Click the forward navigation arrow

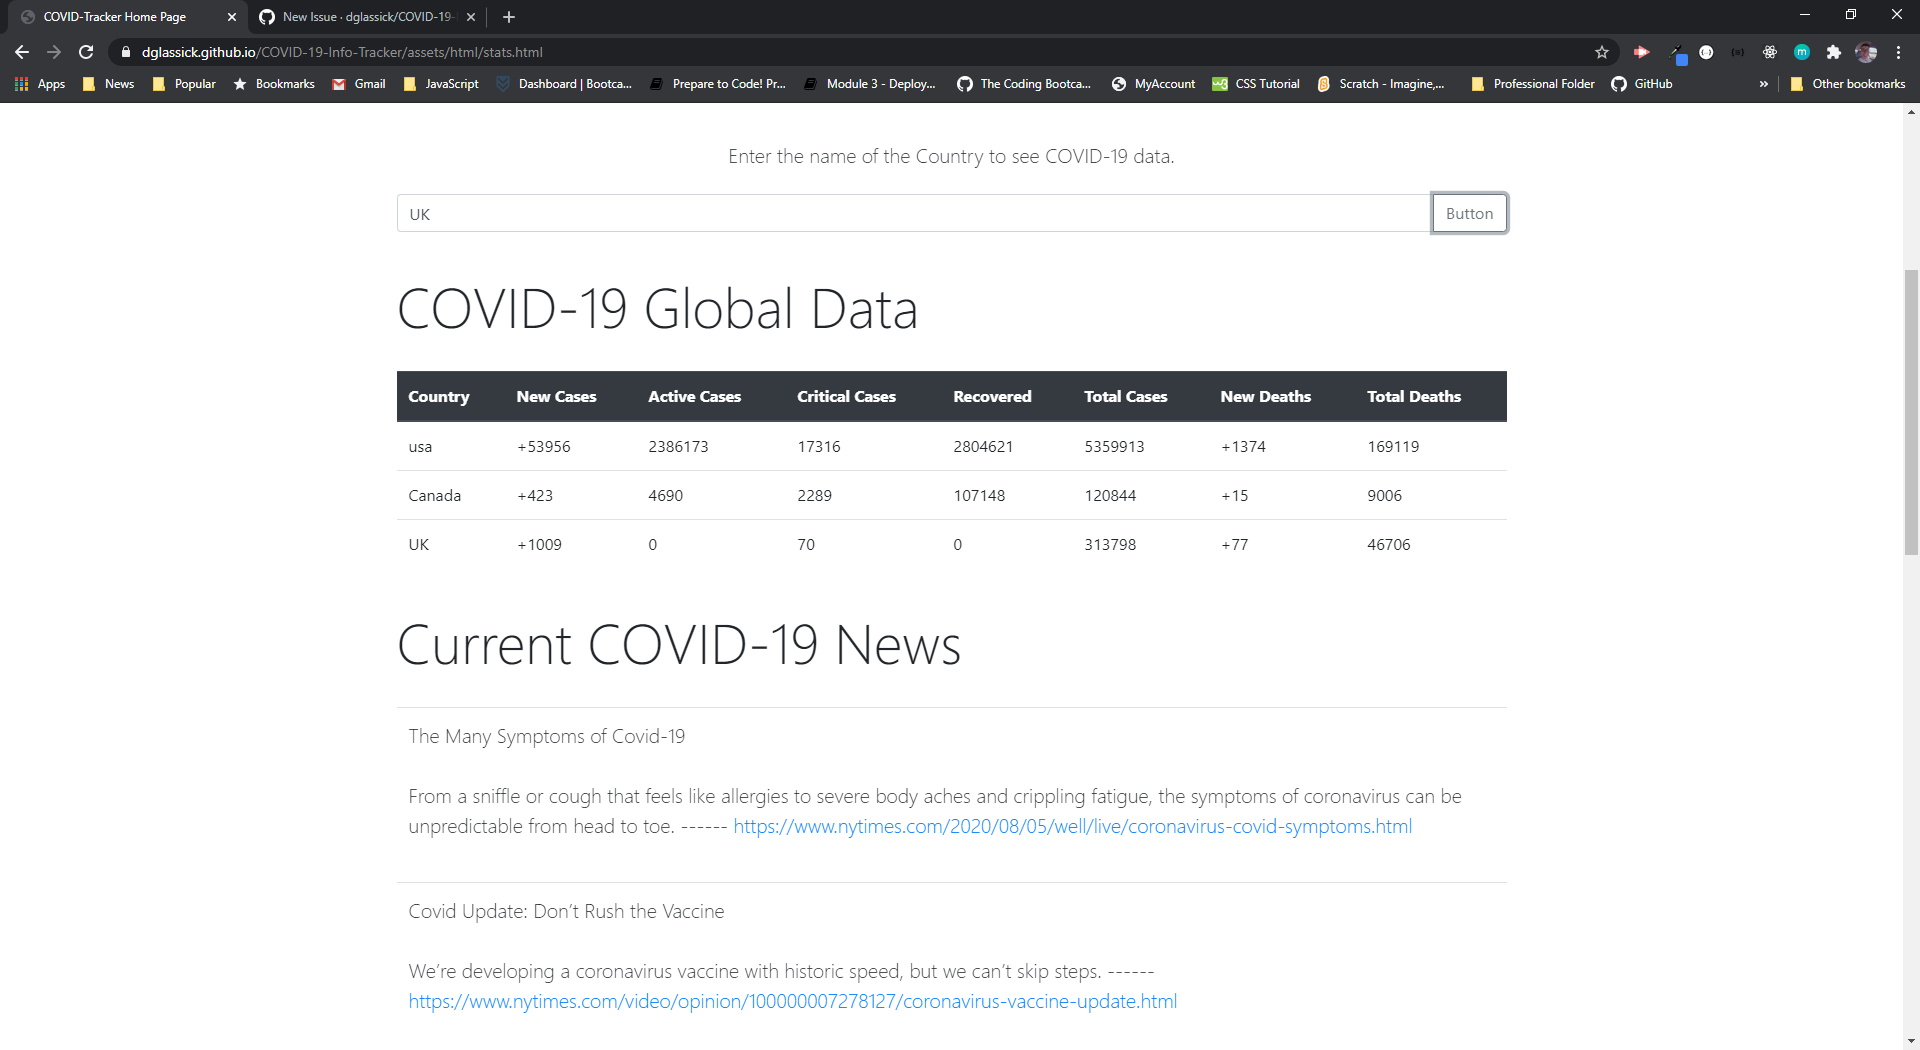point(53,52)
